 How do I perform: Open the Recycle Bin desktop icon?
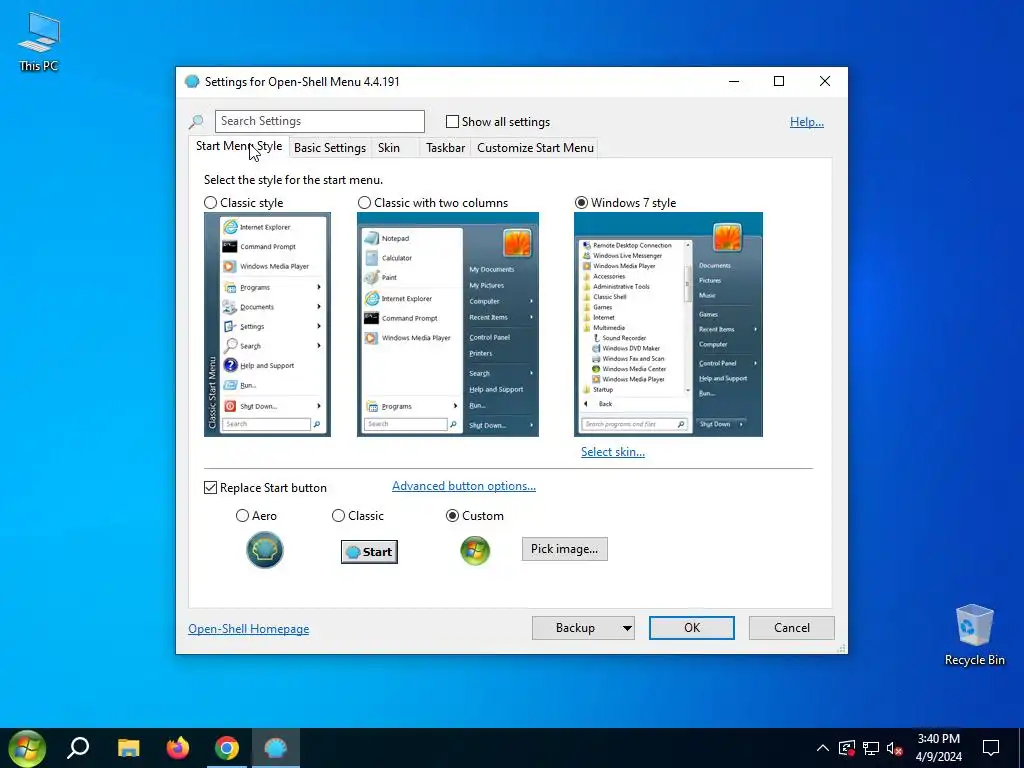974,635
